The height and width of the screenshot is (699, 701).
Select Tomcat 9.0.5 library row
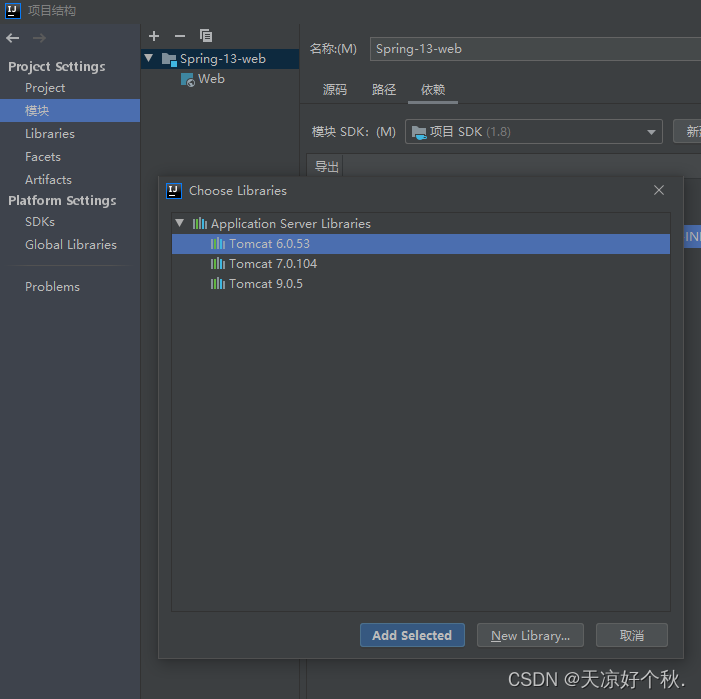(421, 284)
